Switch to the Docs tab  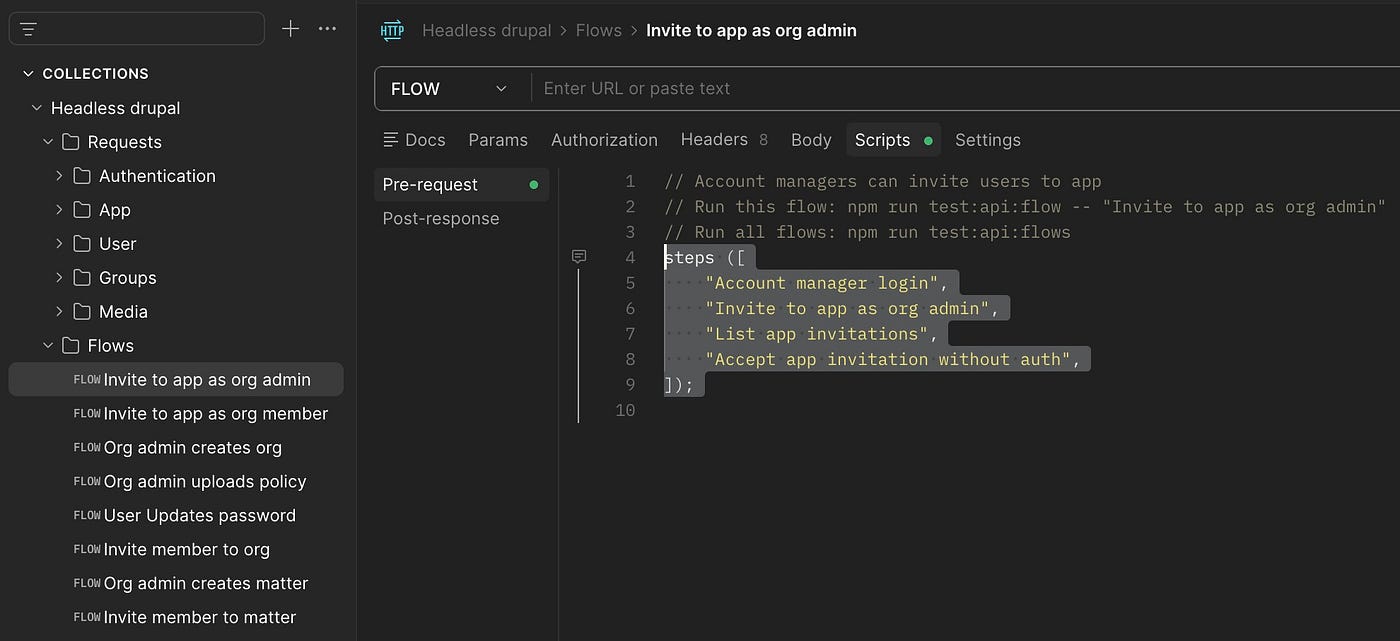(414, 140)
